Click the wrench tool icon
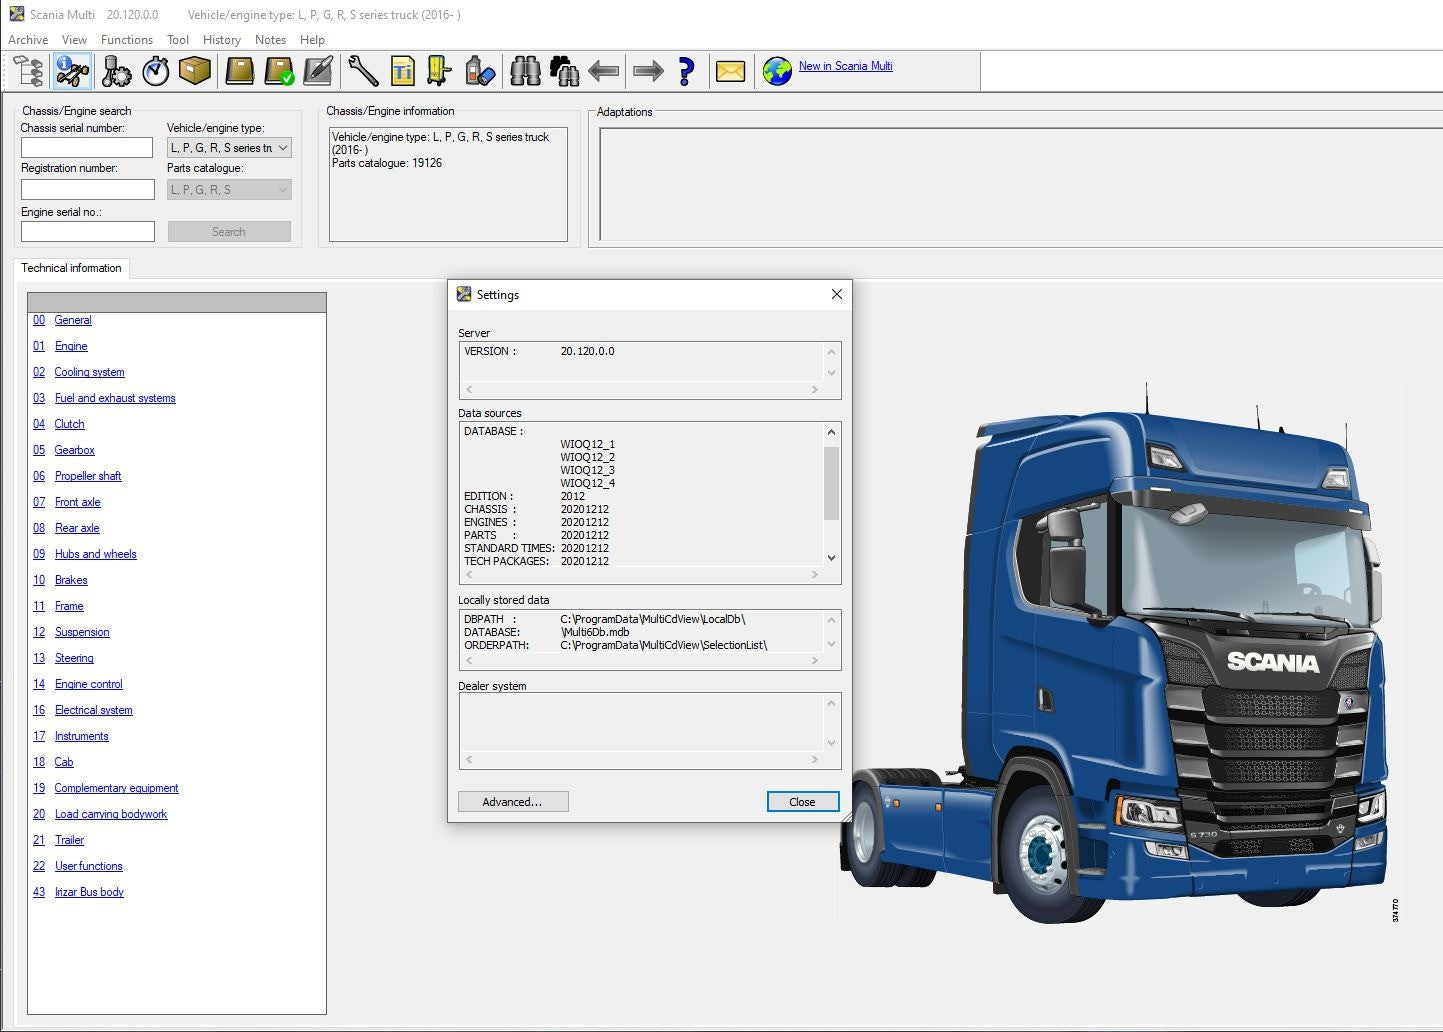The height and width of the screenshot is (1032, 1443). tap(363, 71)
